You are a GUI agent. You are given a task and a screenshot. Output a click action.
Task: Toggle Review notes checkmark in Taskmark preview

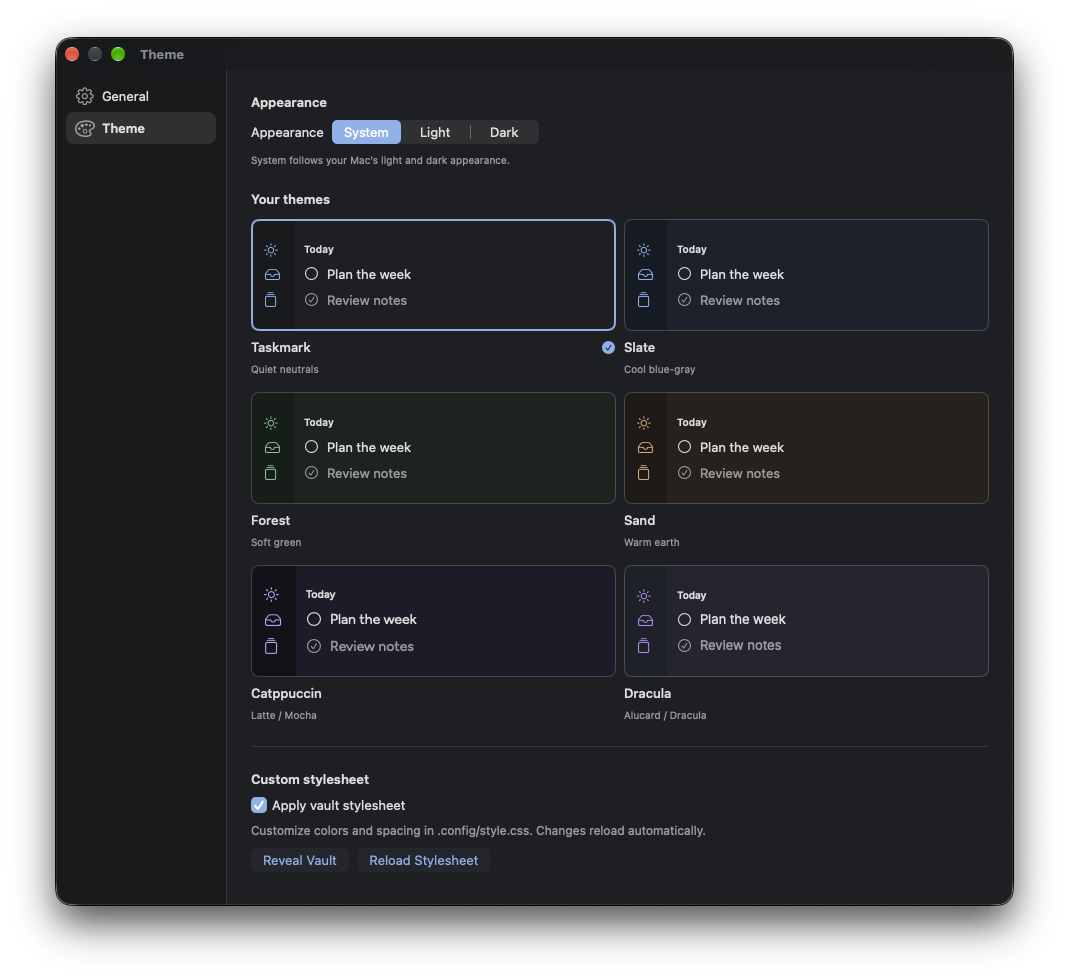coord(312,300)
